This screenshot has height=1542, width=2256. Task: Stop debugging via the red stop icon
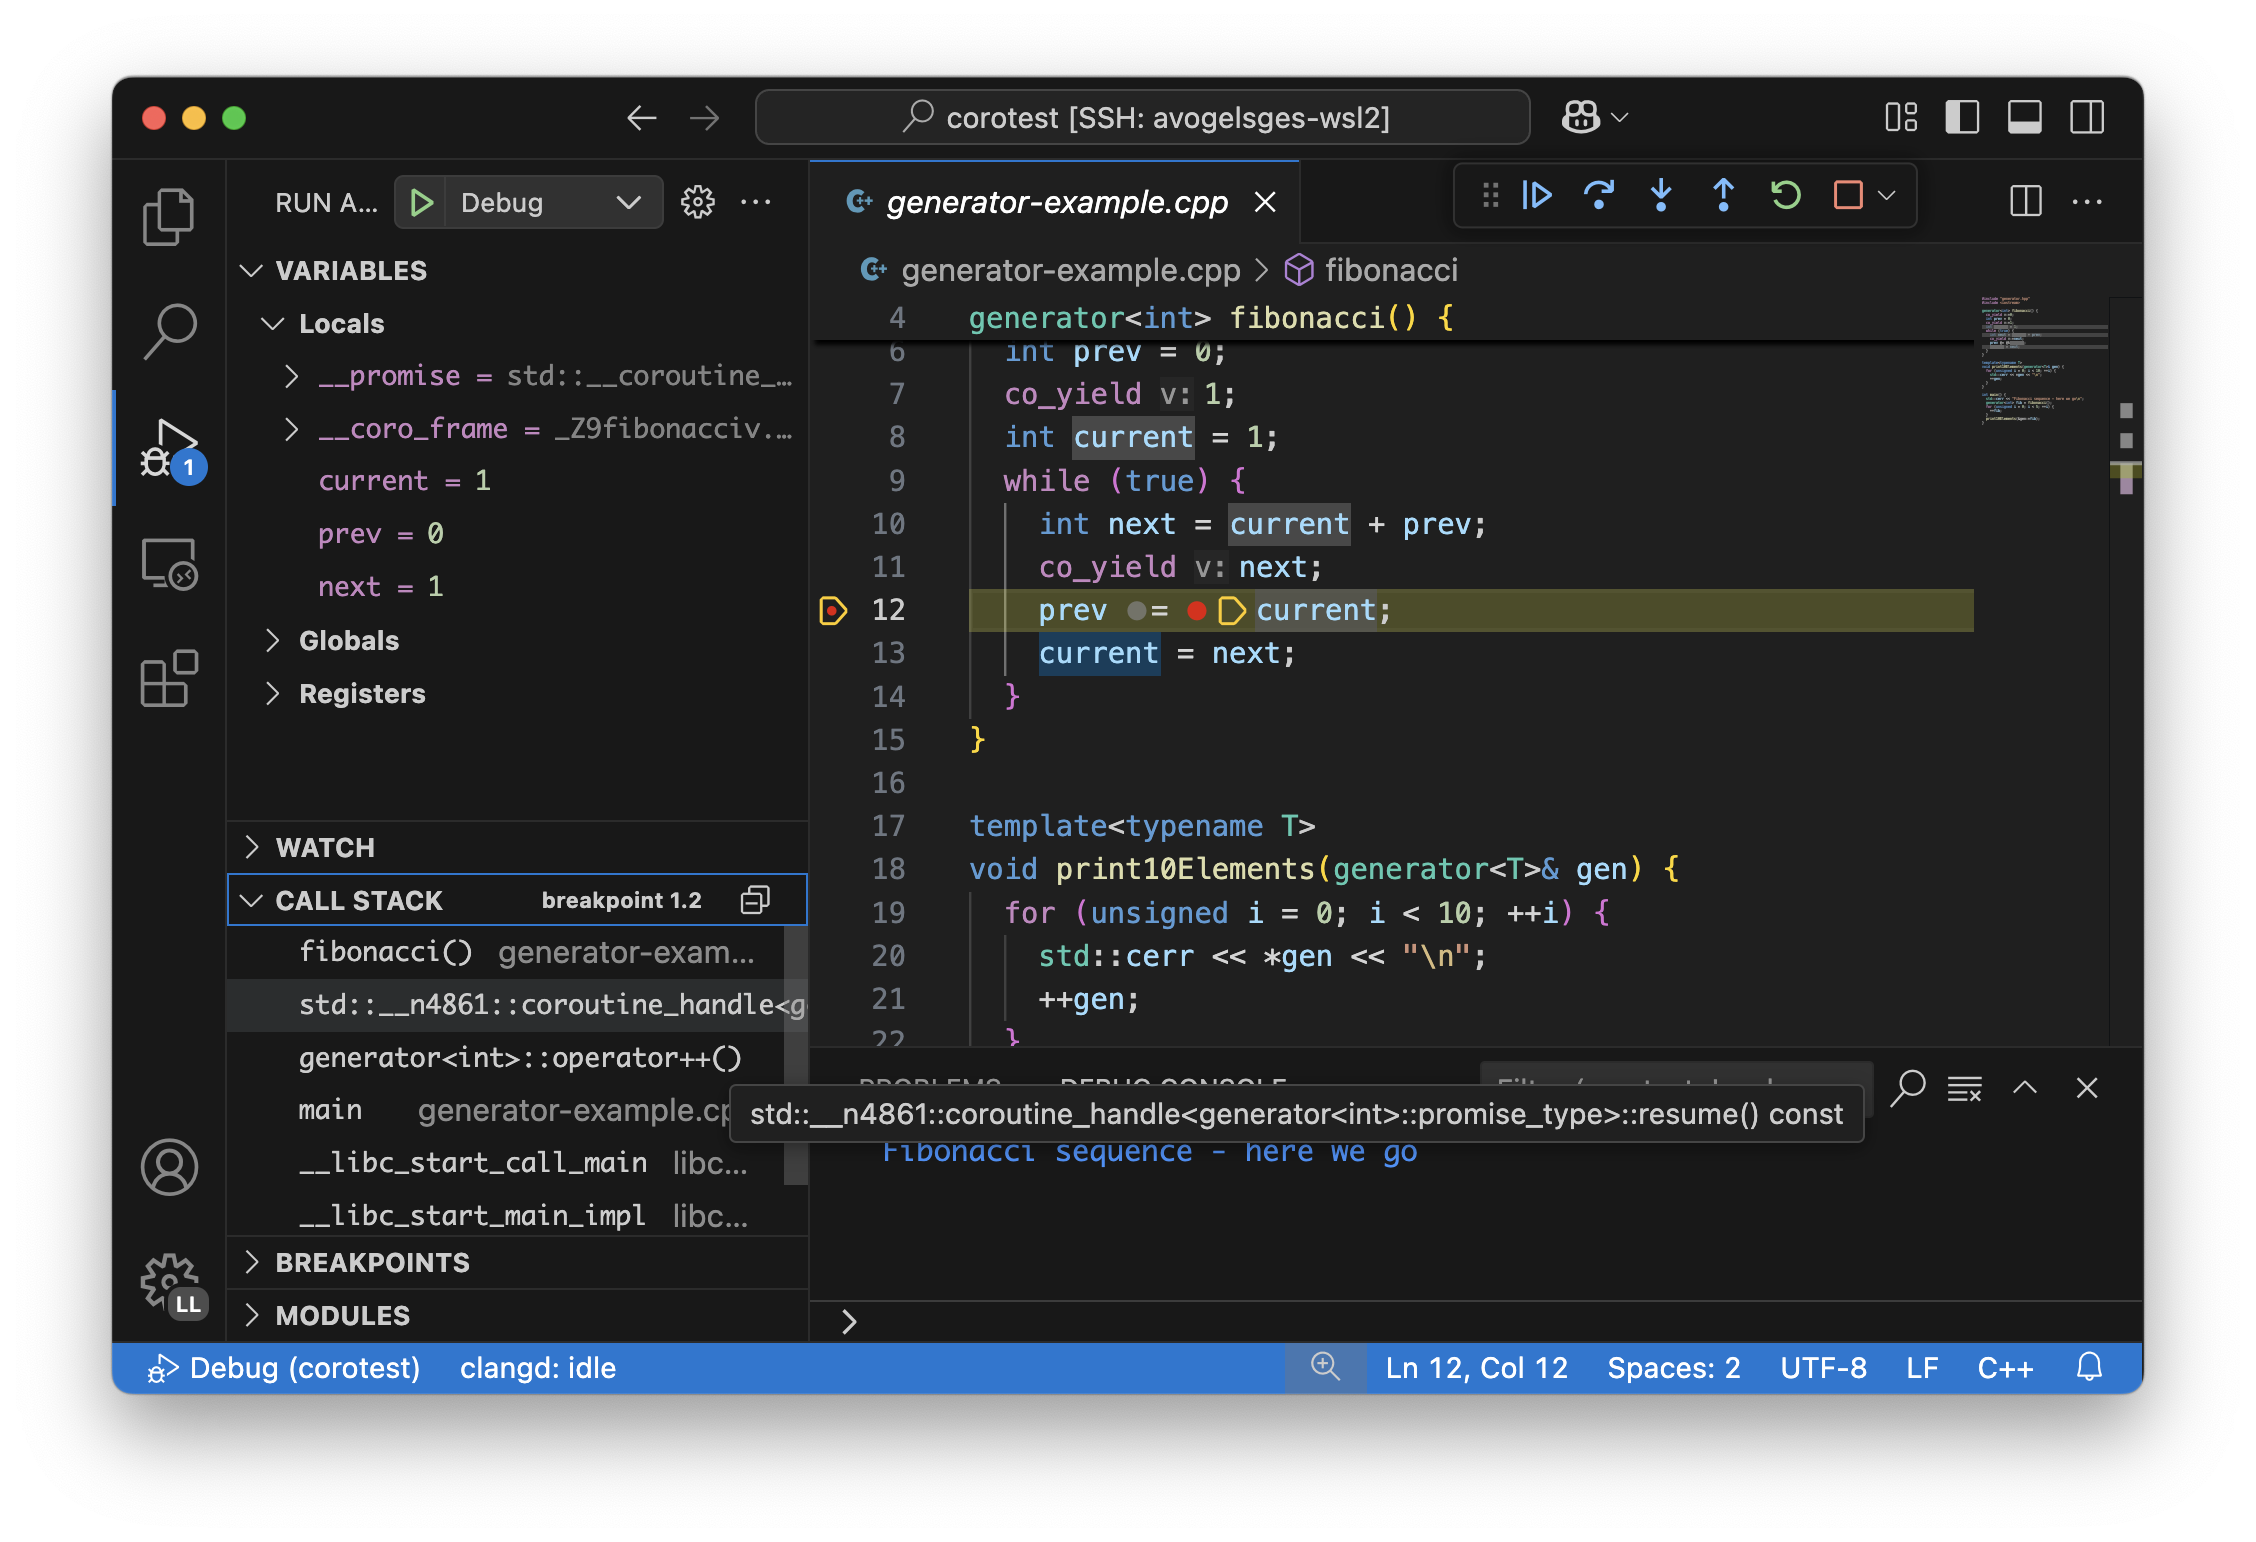click(1846, 196)
